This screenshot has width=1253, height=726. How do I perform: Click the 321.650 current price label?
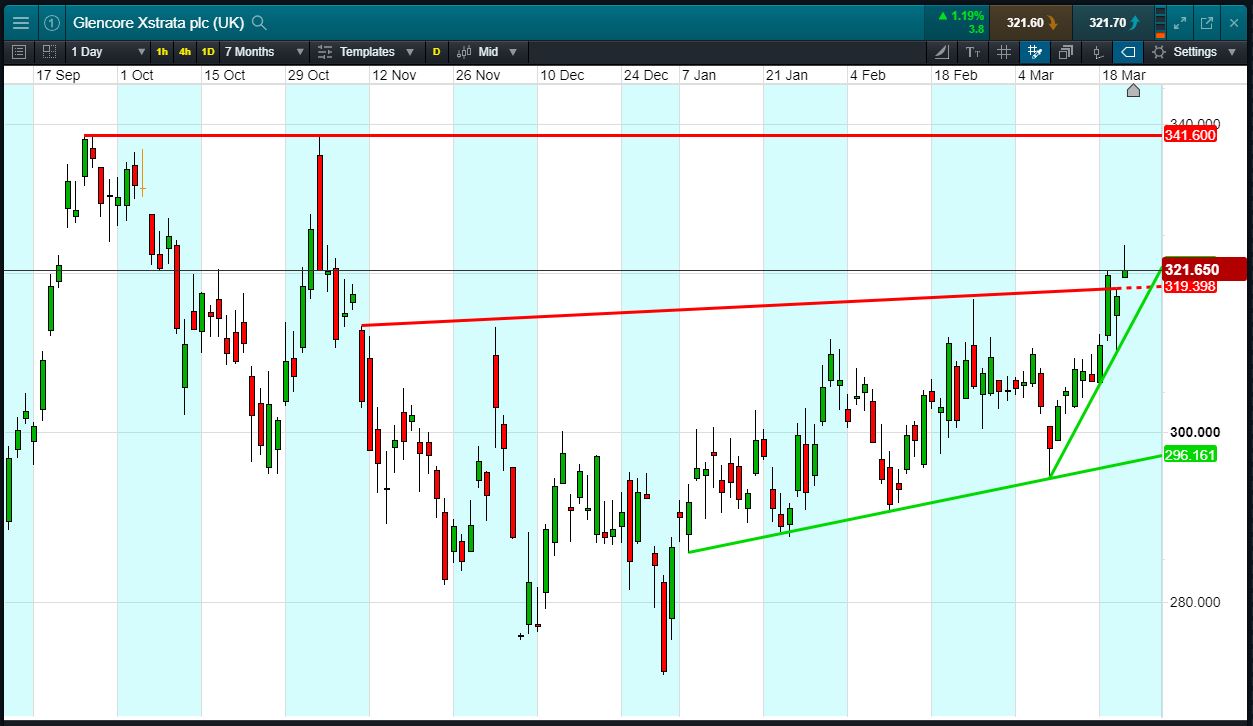pos(1205,269)
